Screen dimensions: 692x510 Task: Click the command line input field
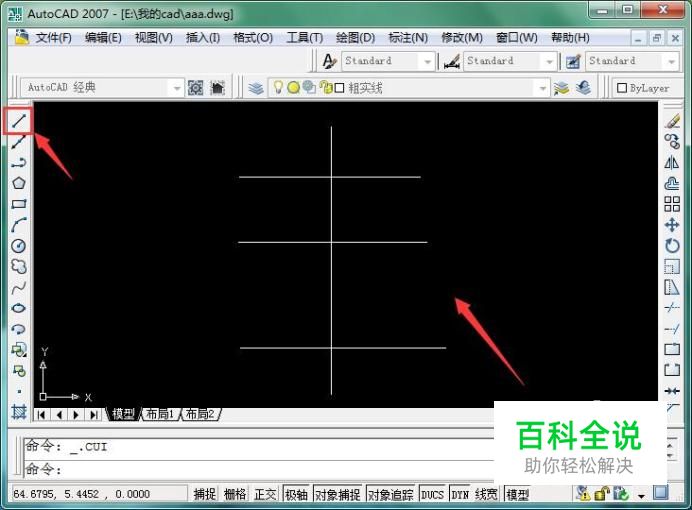[x=259, y=469]
